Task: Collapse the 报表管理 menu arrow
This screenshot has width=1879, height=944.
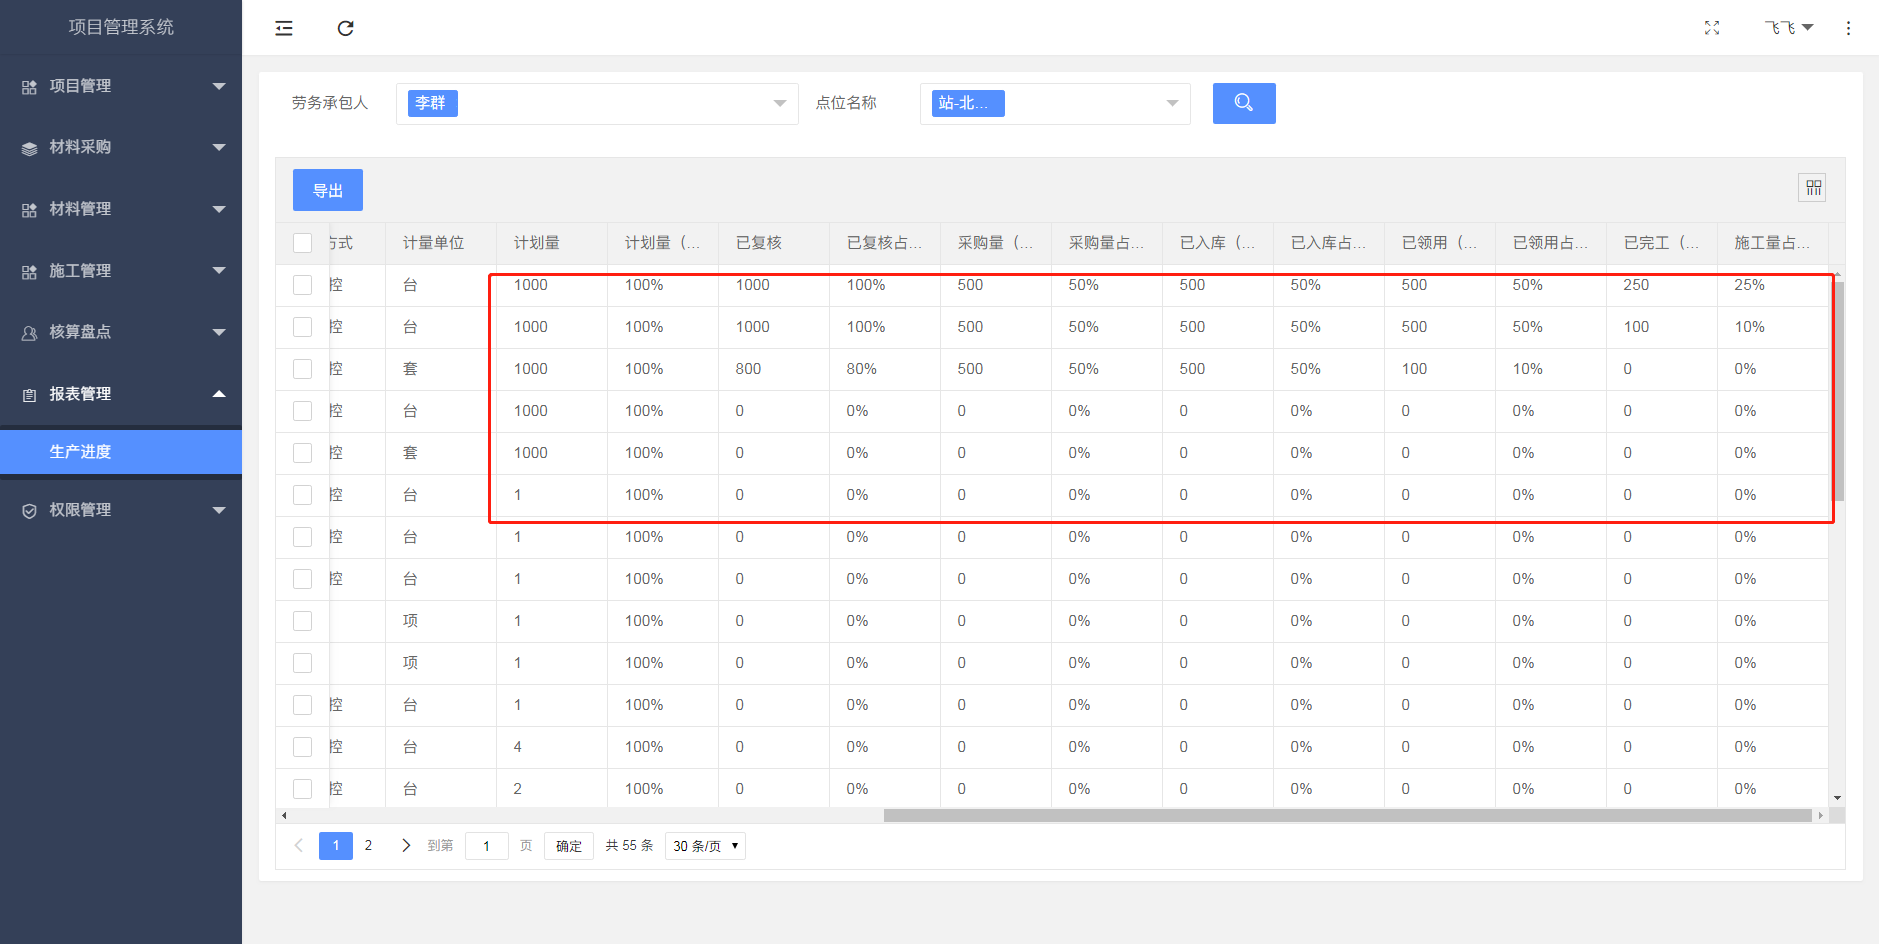Action: click(x=219, y=393)
